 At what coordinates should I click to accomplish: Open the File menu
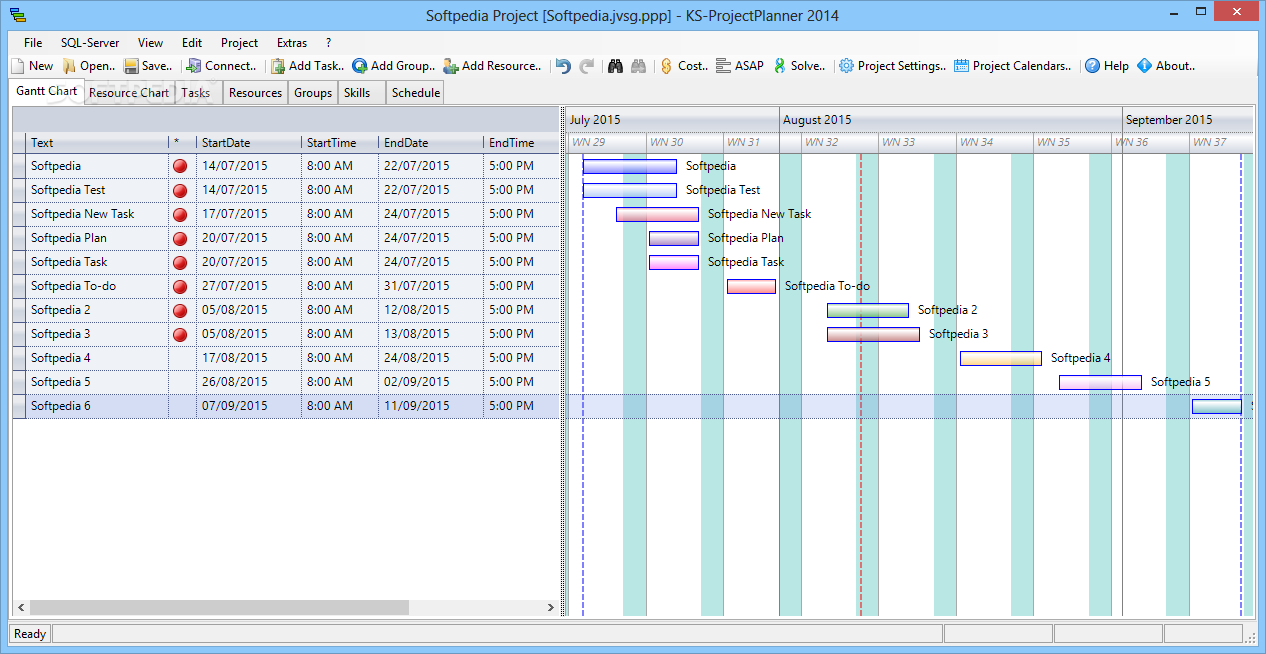click(x=33, y=43)
